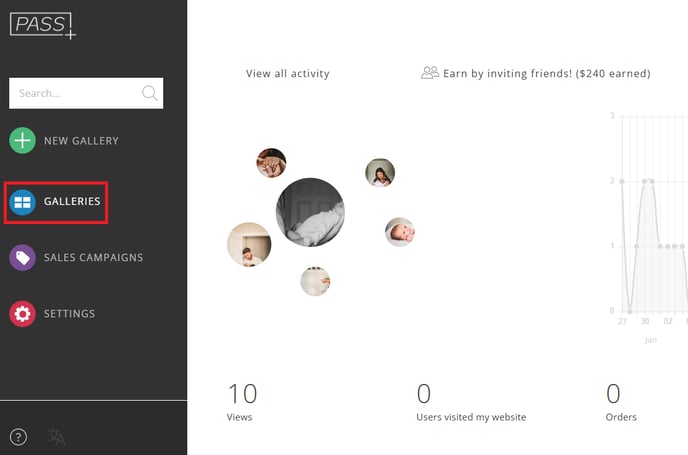The width and height of the screenshot is (688, 455).
Task: Select the Galleries menu label
Action: (72, 201)
